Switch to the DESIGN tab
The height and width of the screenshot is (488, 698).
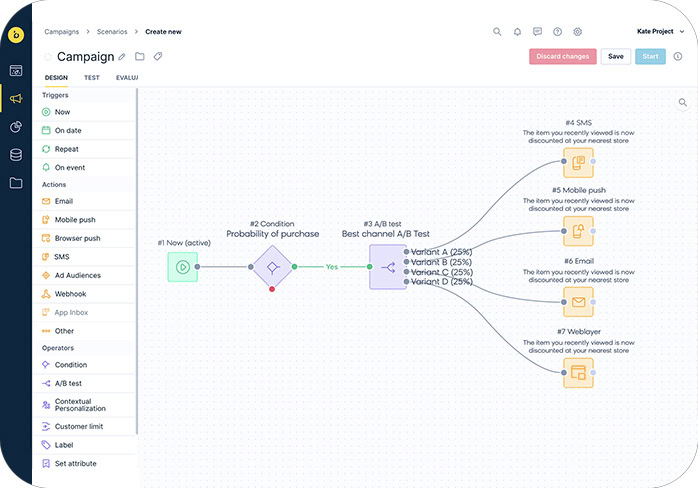(56, 77)
